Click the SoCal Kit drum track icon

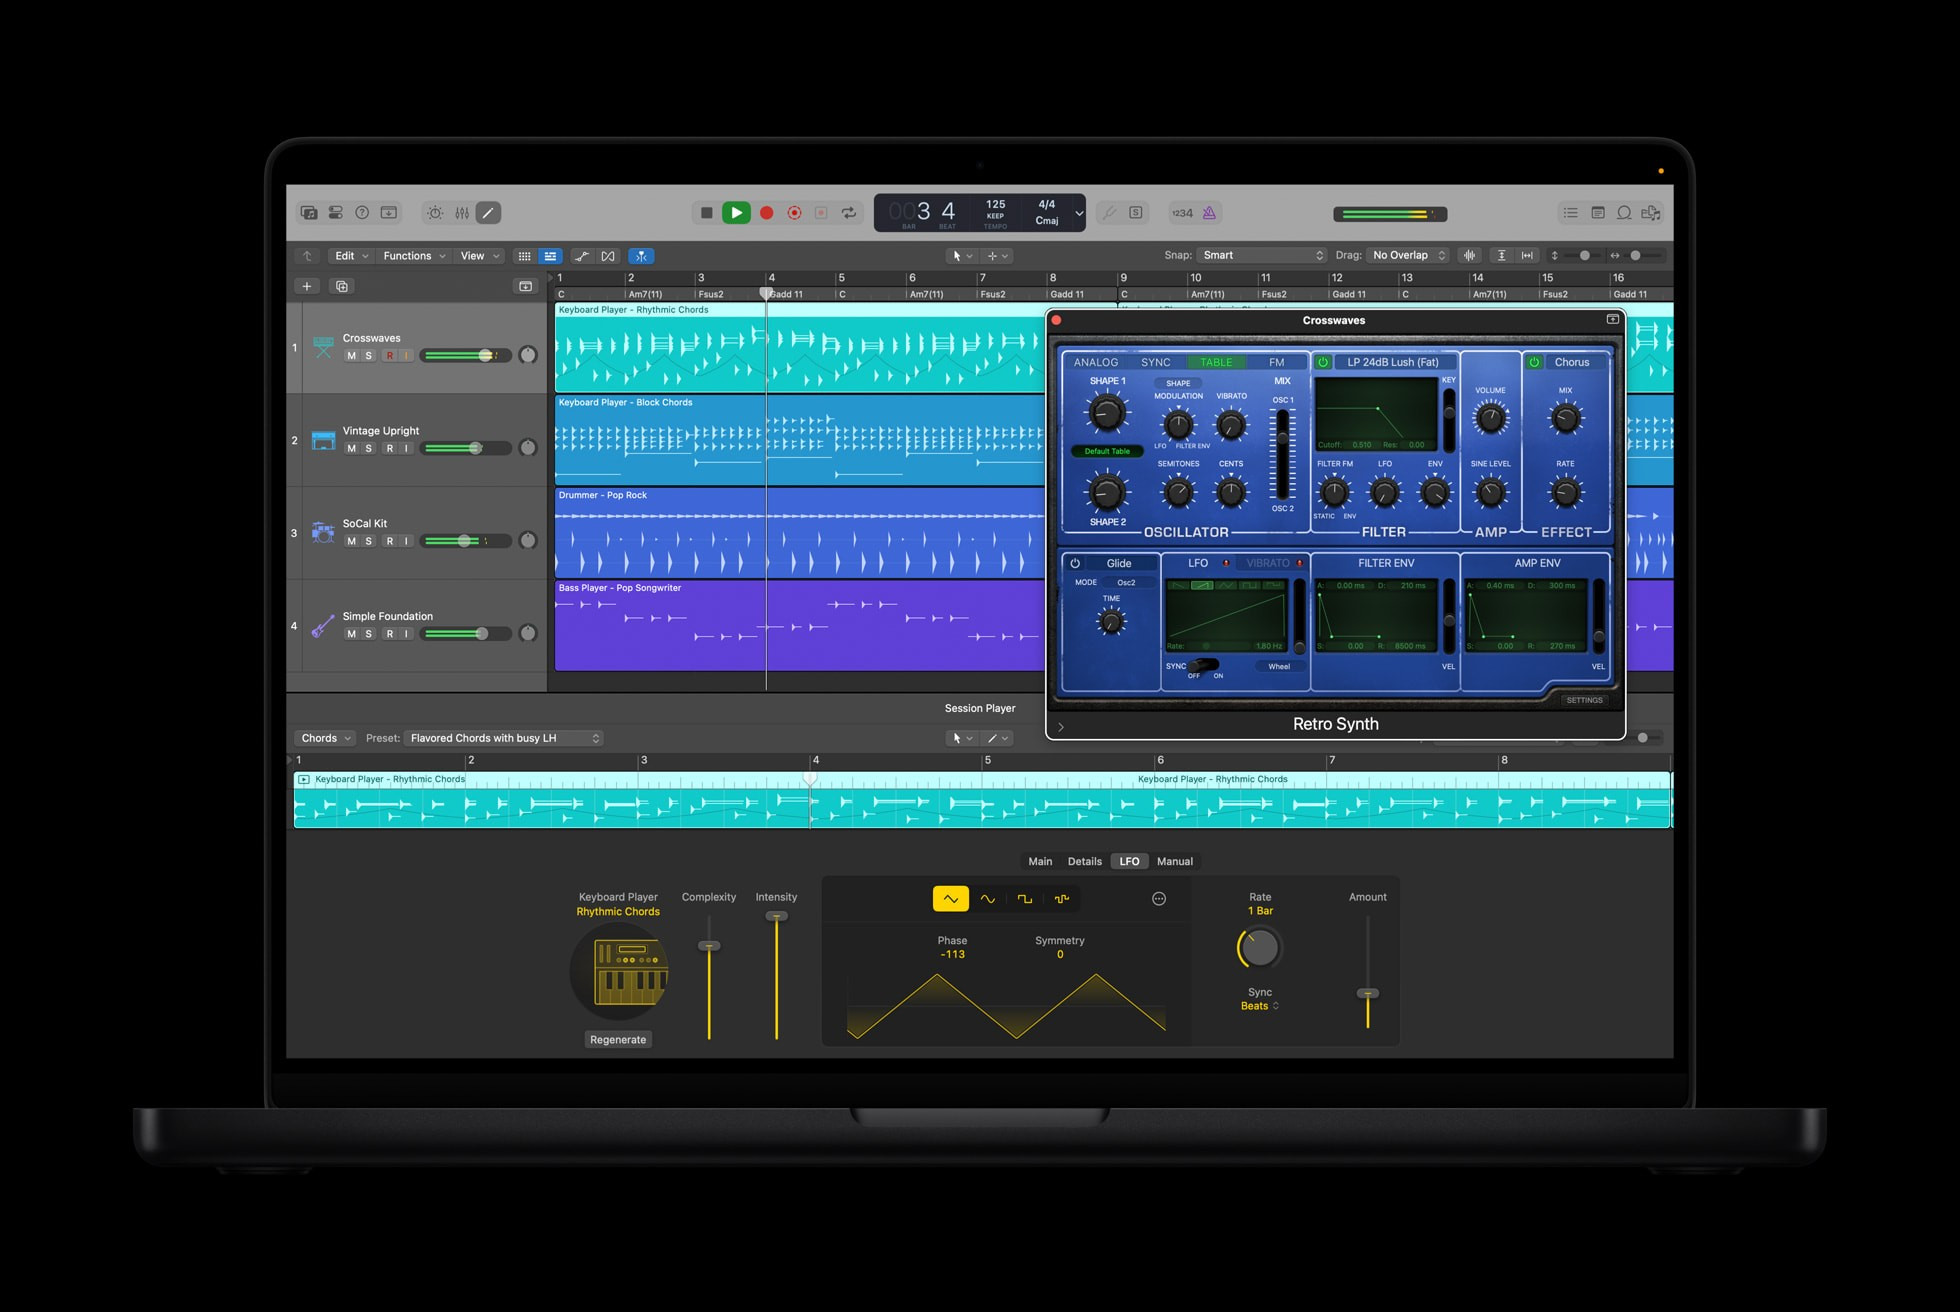322,532
